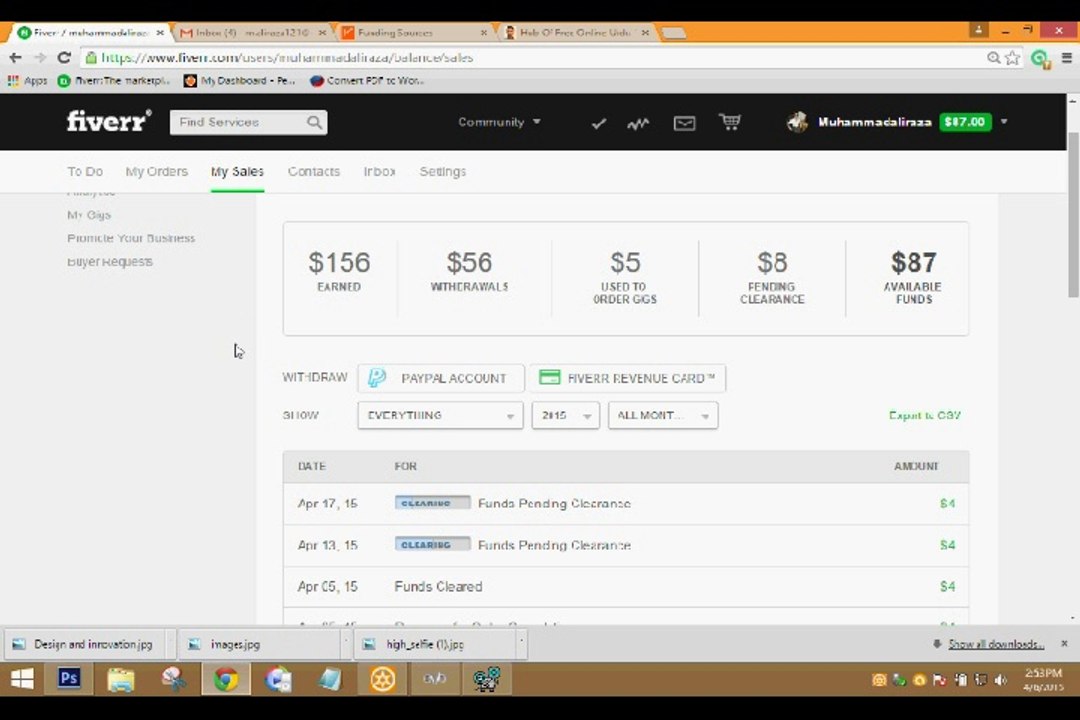Open Design and innovation.jpg download menu arrow
1080x720 pixels.
click(170, 644)
